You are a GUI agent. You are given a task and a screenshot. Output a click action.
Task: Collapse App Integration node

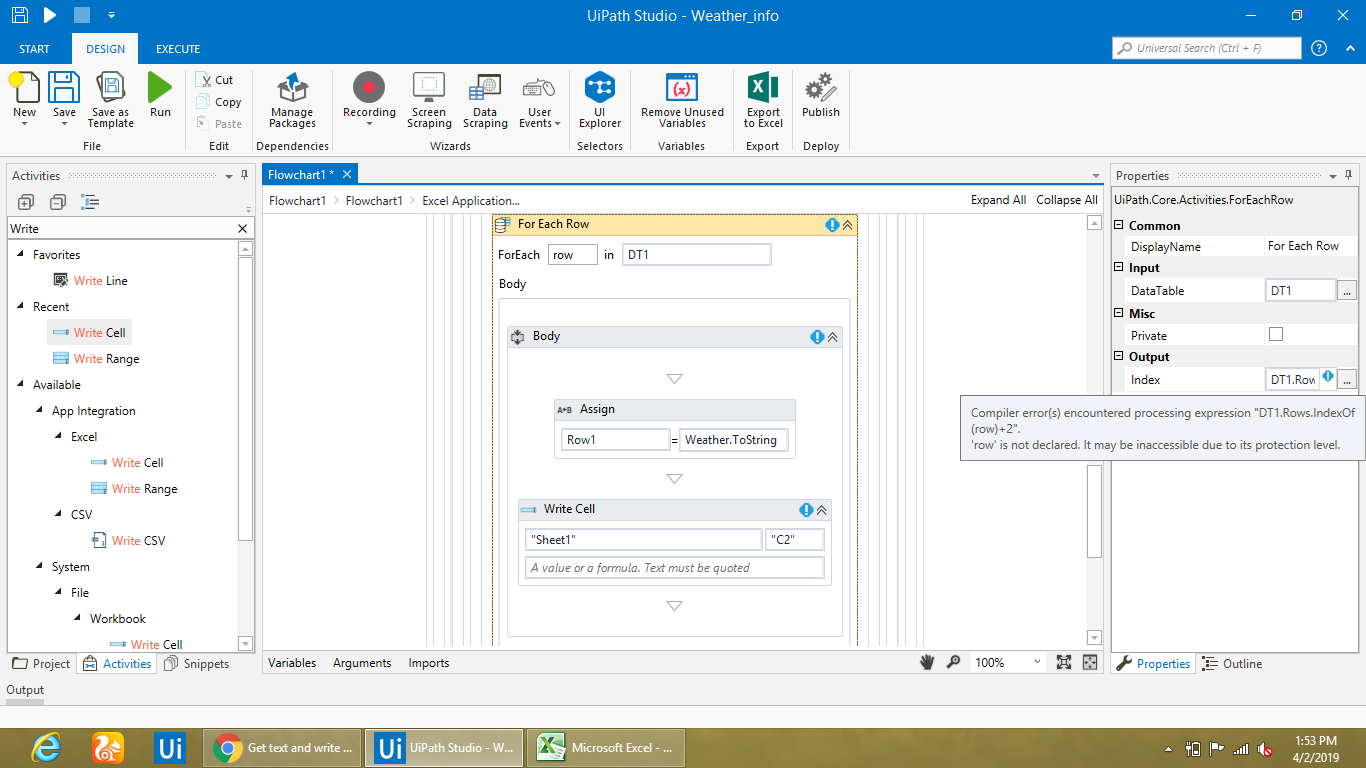[40, 411]
